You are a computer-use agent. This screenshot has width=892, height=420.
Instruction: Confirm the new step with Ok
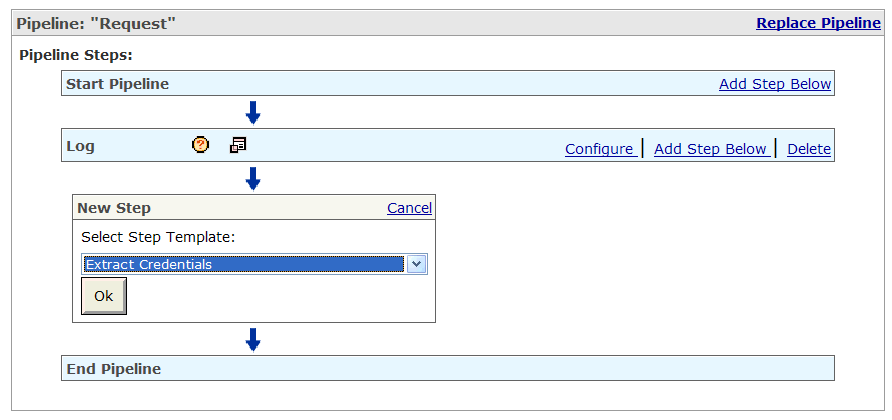[x=104, y=296]
